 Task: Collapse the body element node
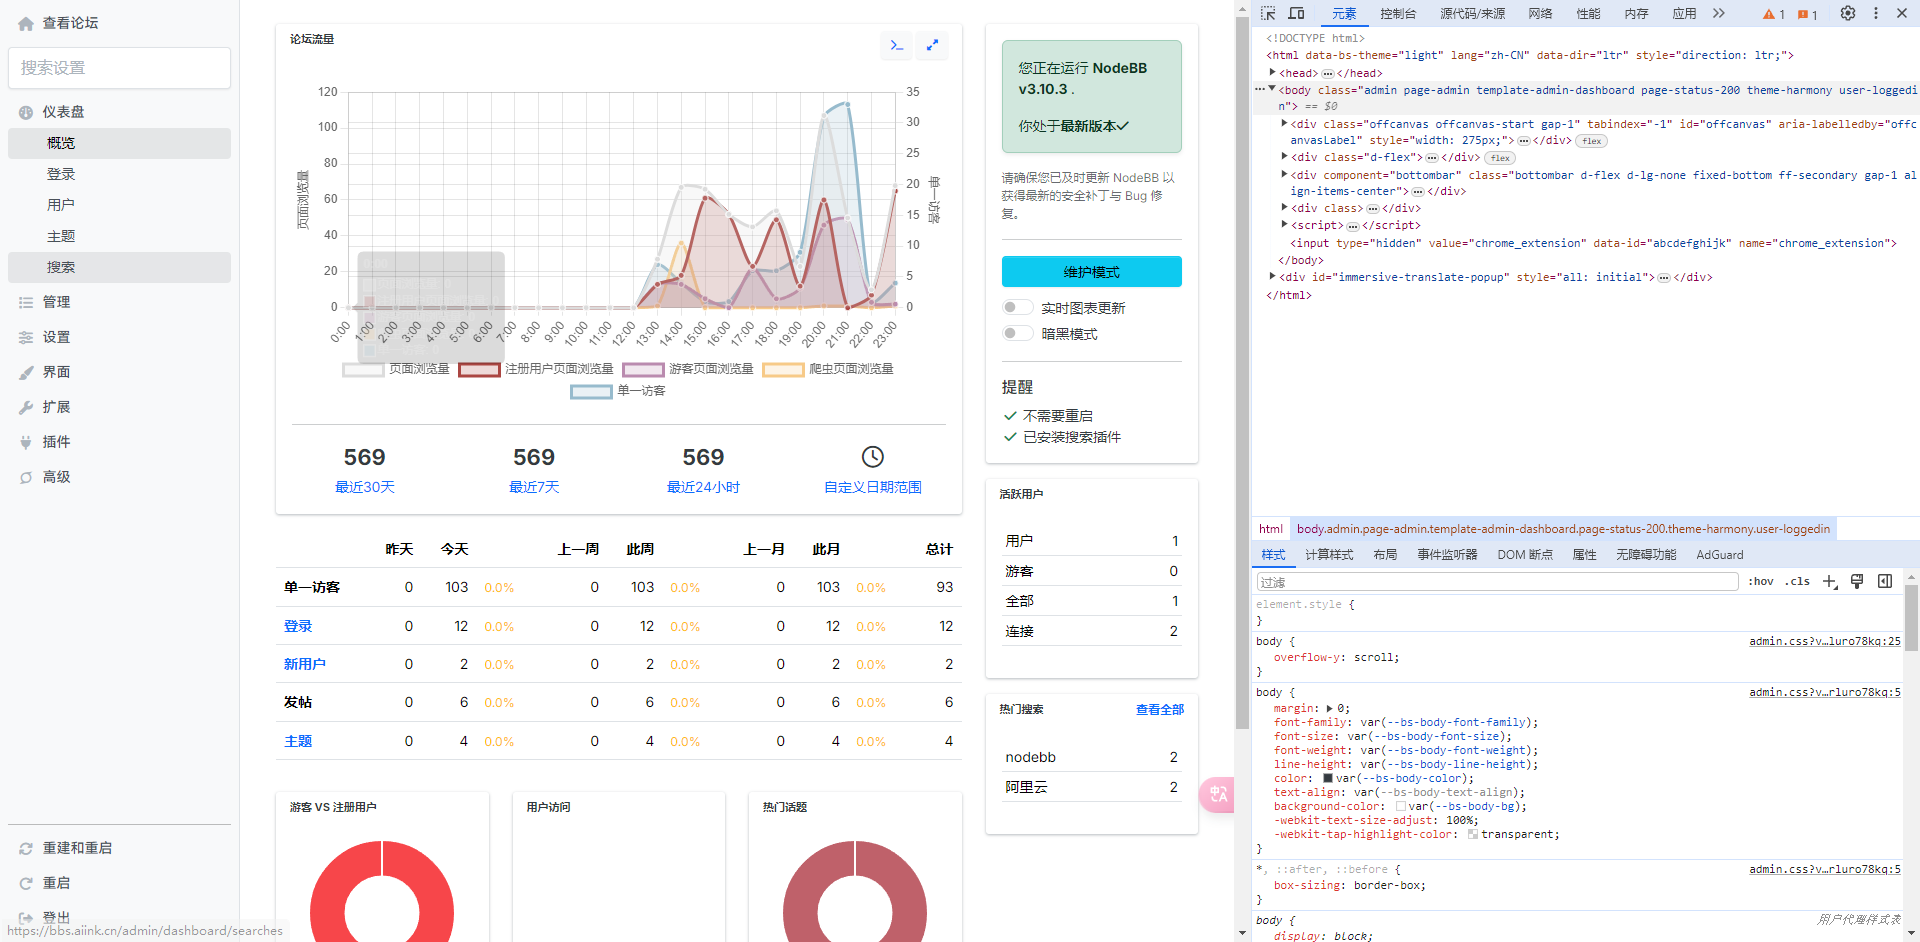click(1272, 89)
